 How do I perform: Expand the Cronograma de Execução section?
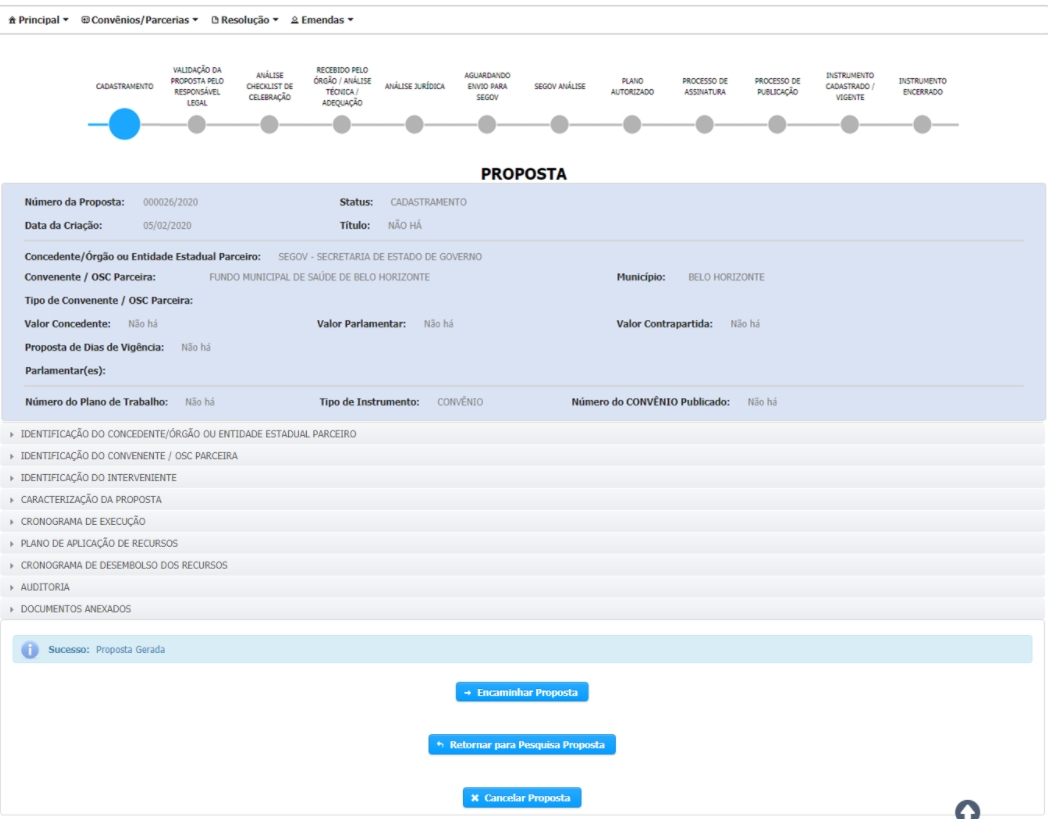83,521
